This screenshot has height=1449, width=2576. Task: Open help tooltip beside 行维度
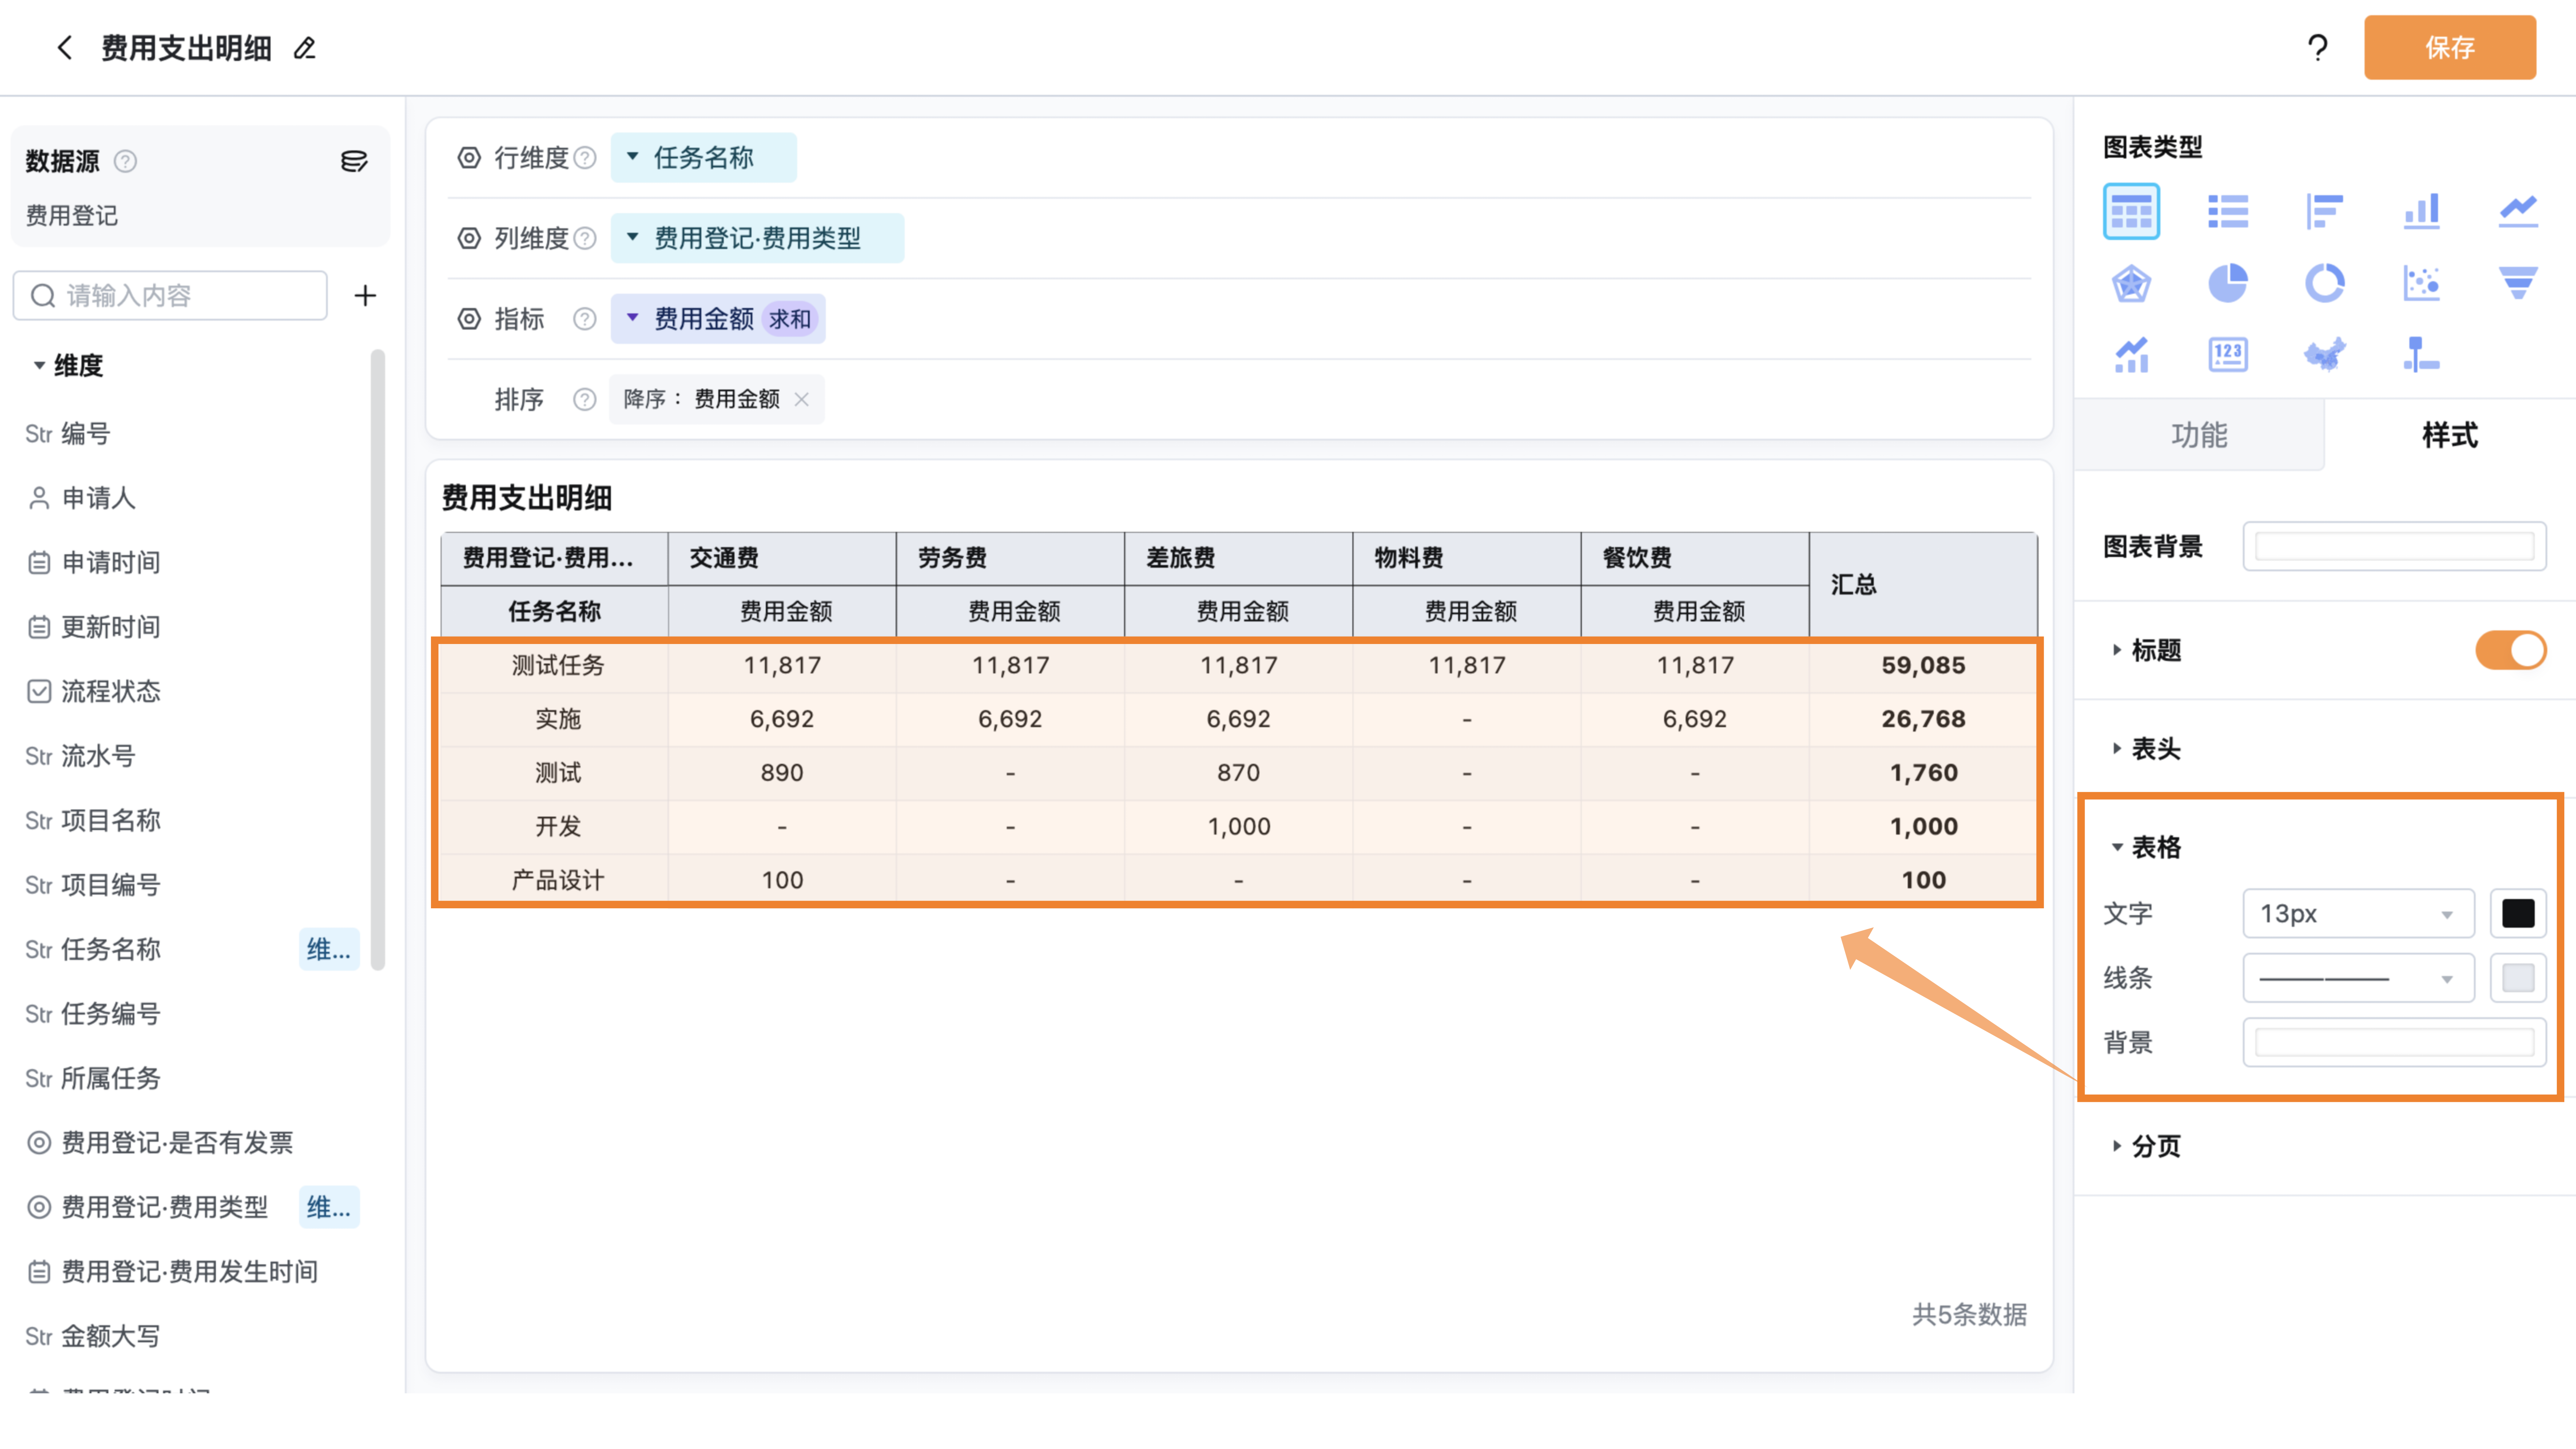[585, 158]
